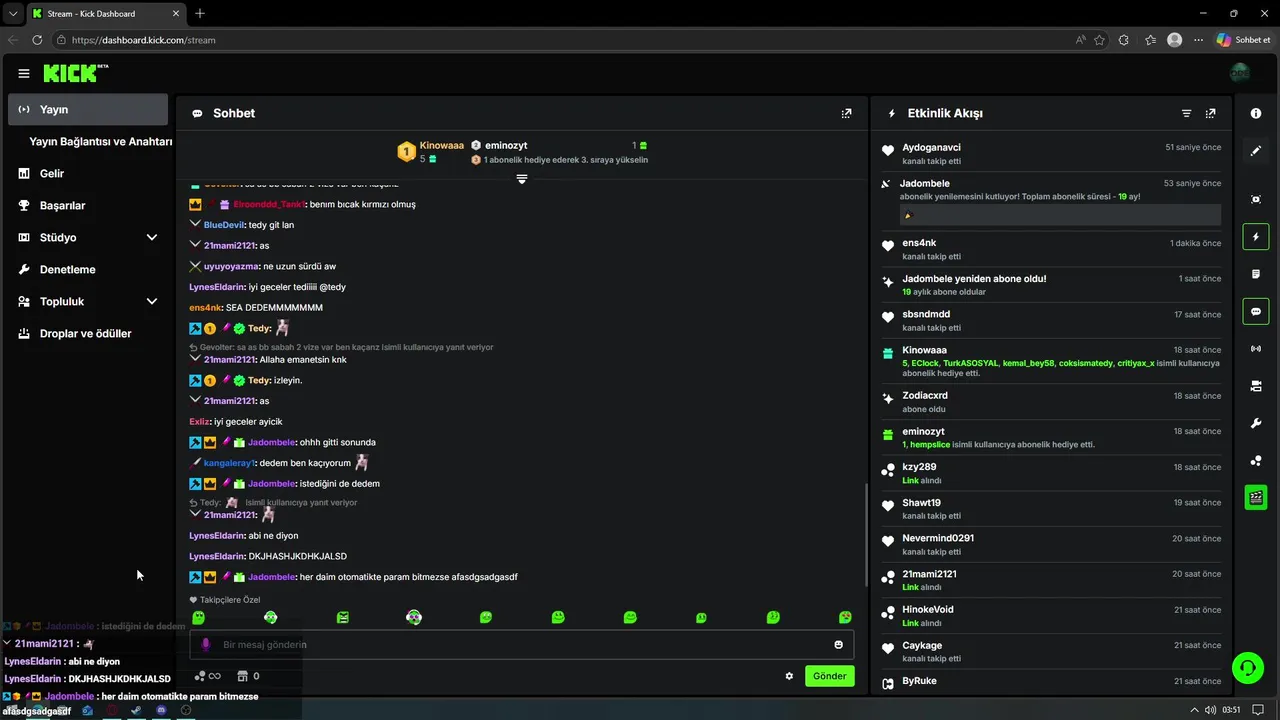Open the Başarılar menu item
This screenshot has height=720, width=1280.
tap(88, 205)
